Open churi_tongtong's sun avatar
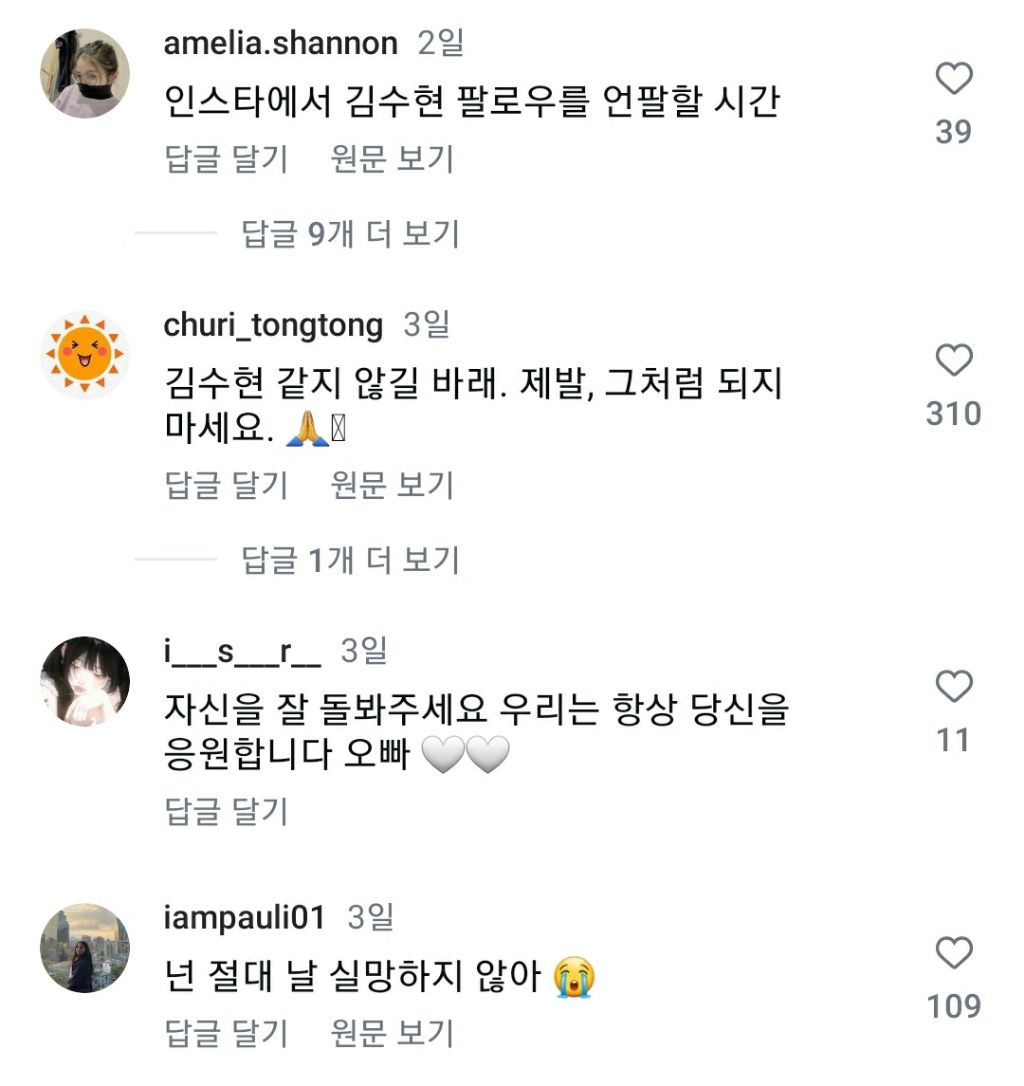 point(85,355)
